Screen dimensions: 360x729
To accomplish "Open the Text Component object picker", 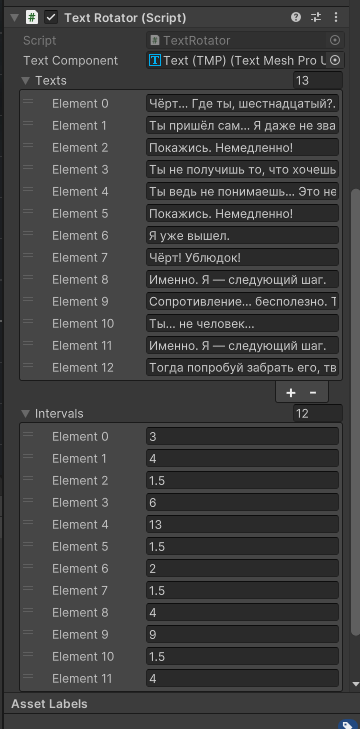I will 335,60.
